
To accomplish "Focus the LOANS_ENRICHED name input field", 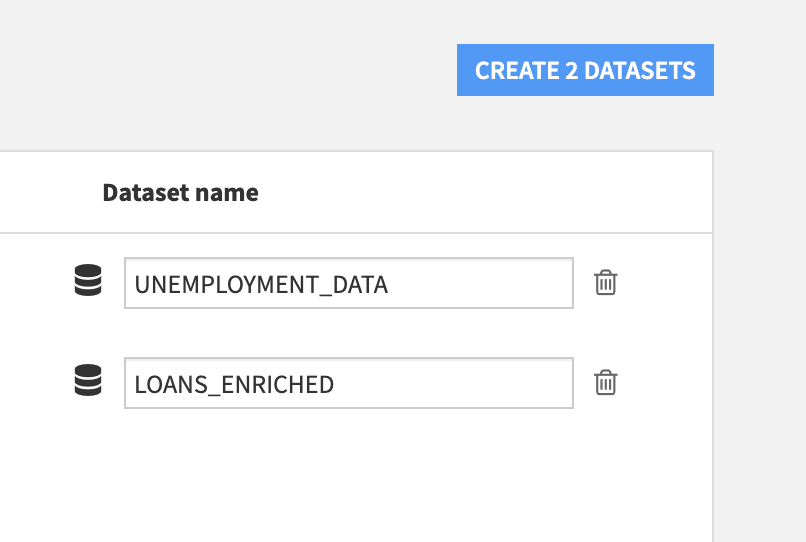I will (348, 383).
